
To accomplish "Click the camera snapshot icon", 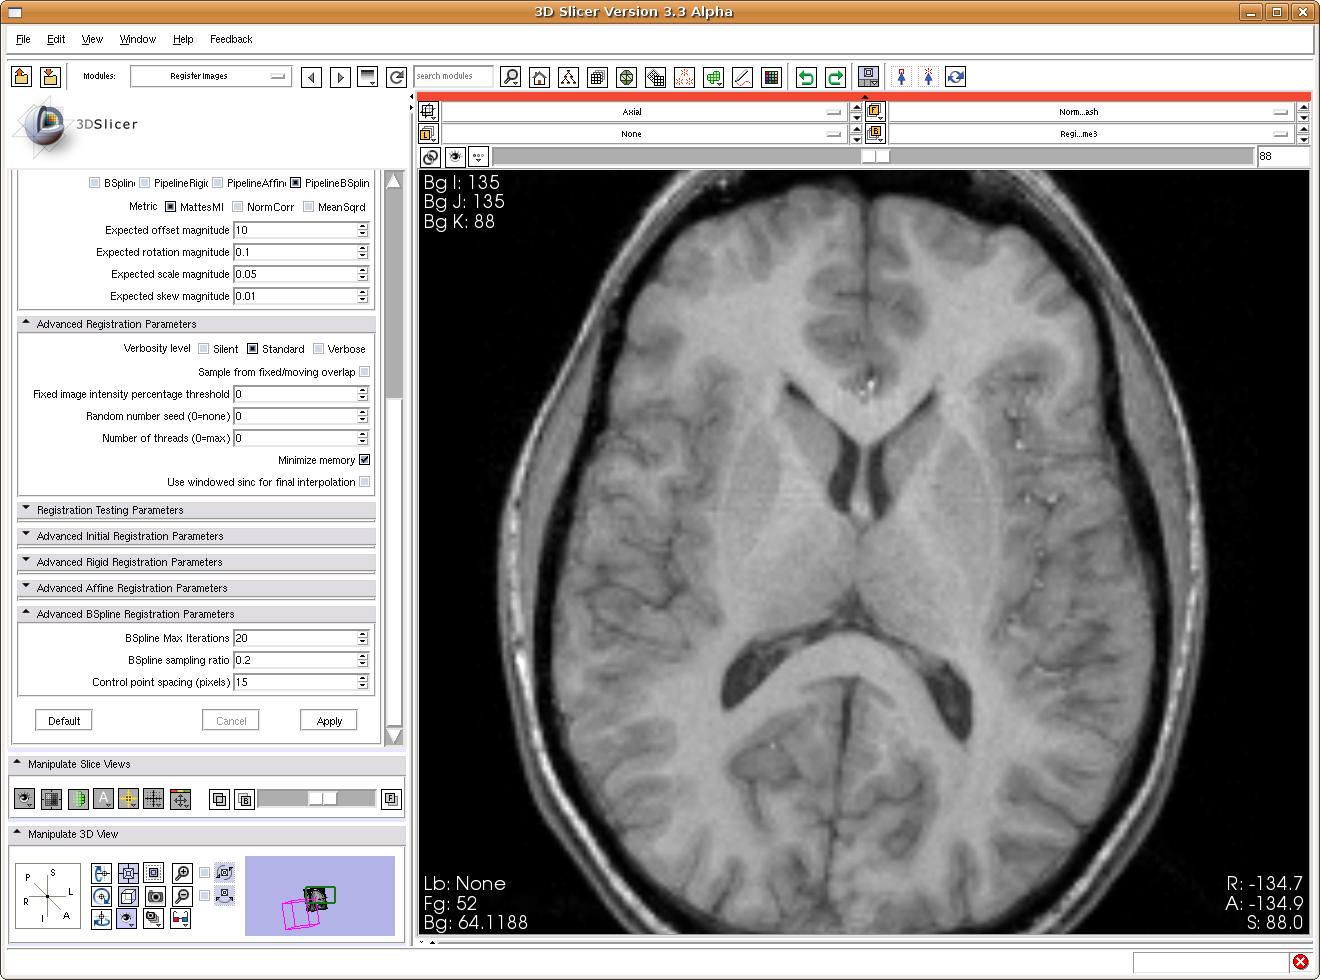I will click(154, 896).
